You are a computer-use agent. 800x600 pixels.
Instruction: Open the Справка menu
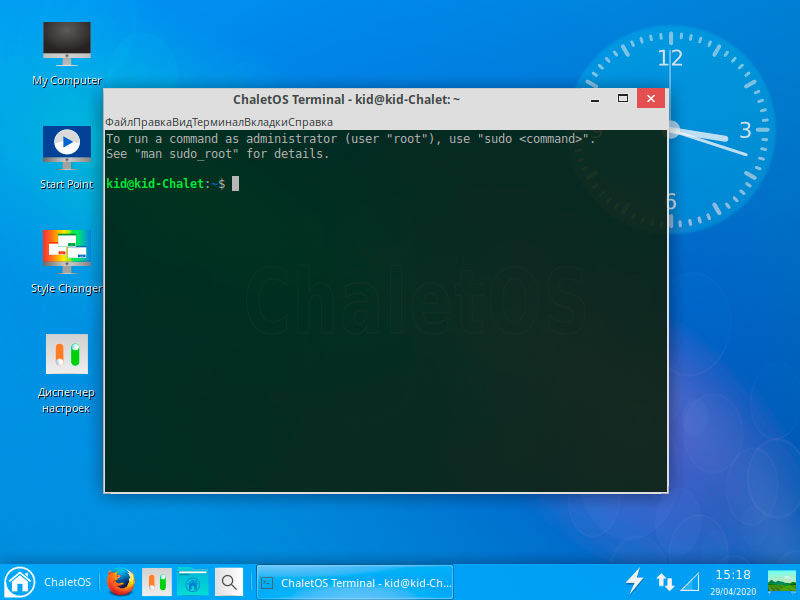point(311,121)
